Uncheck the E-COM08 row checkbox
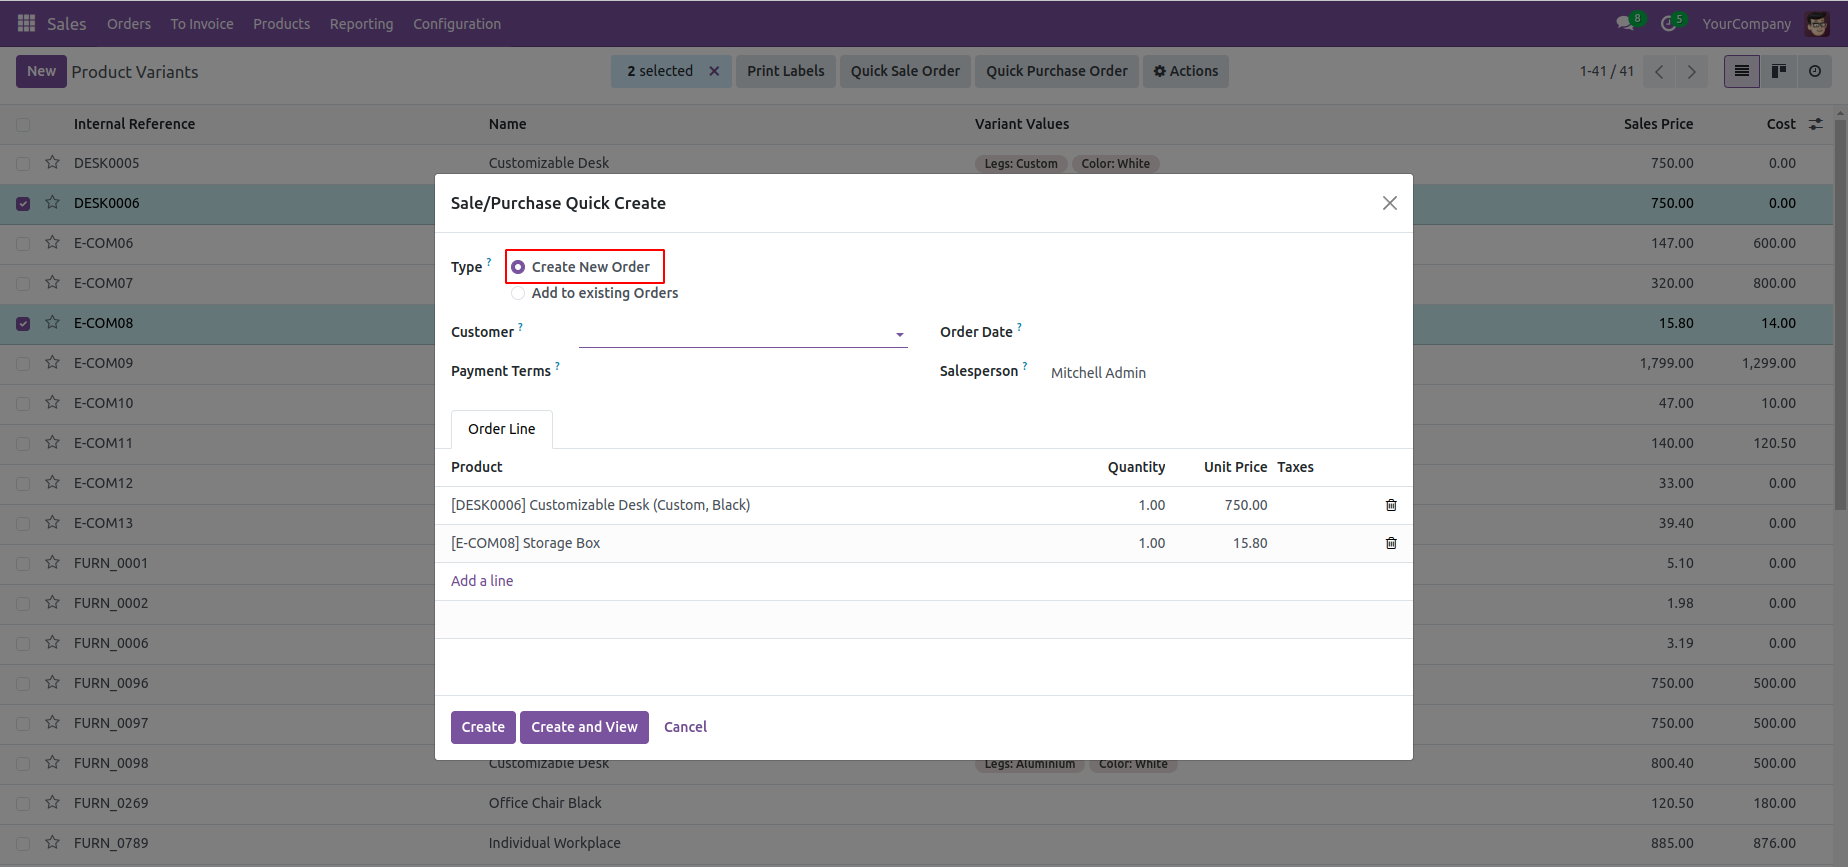This screenshot has width=1848, height=867. pos(23,324)
